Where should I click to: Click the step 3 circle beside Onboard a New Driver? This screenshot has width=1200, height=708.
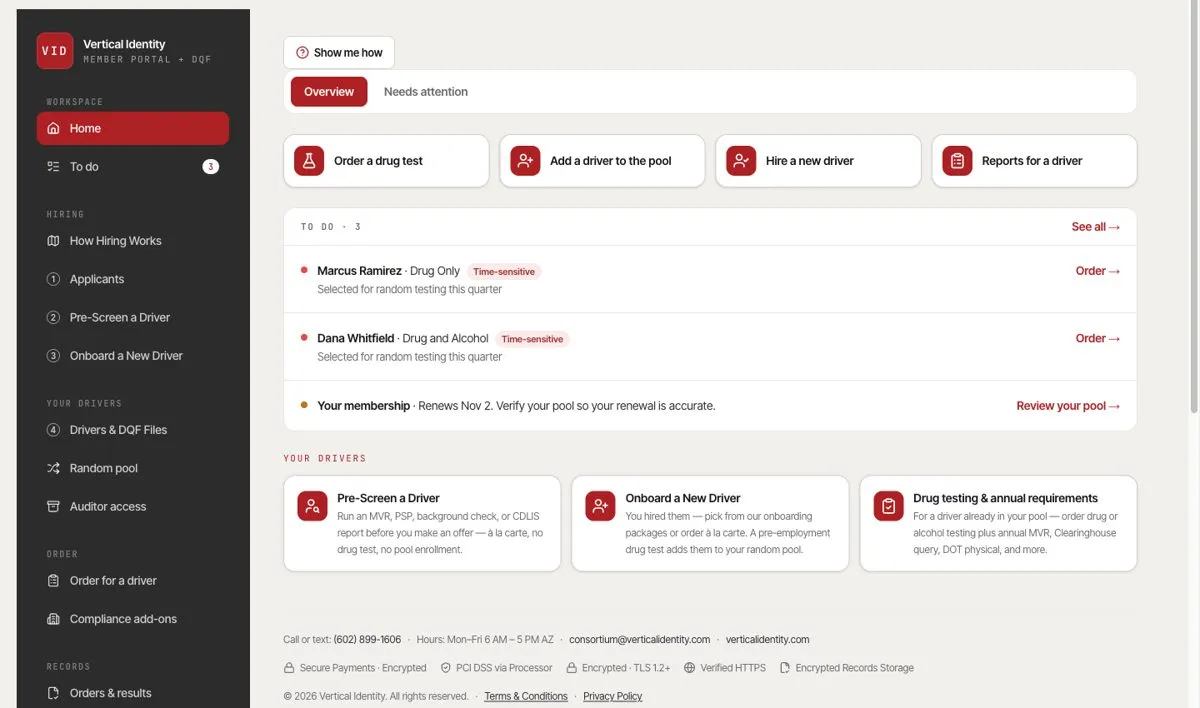[x=54, y=356]
